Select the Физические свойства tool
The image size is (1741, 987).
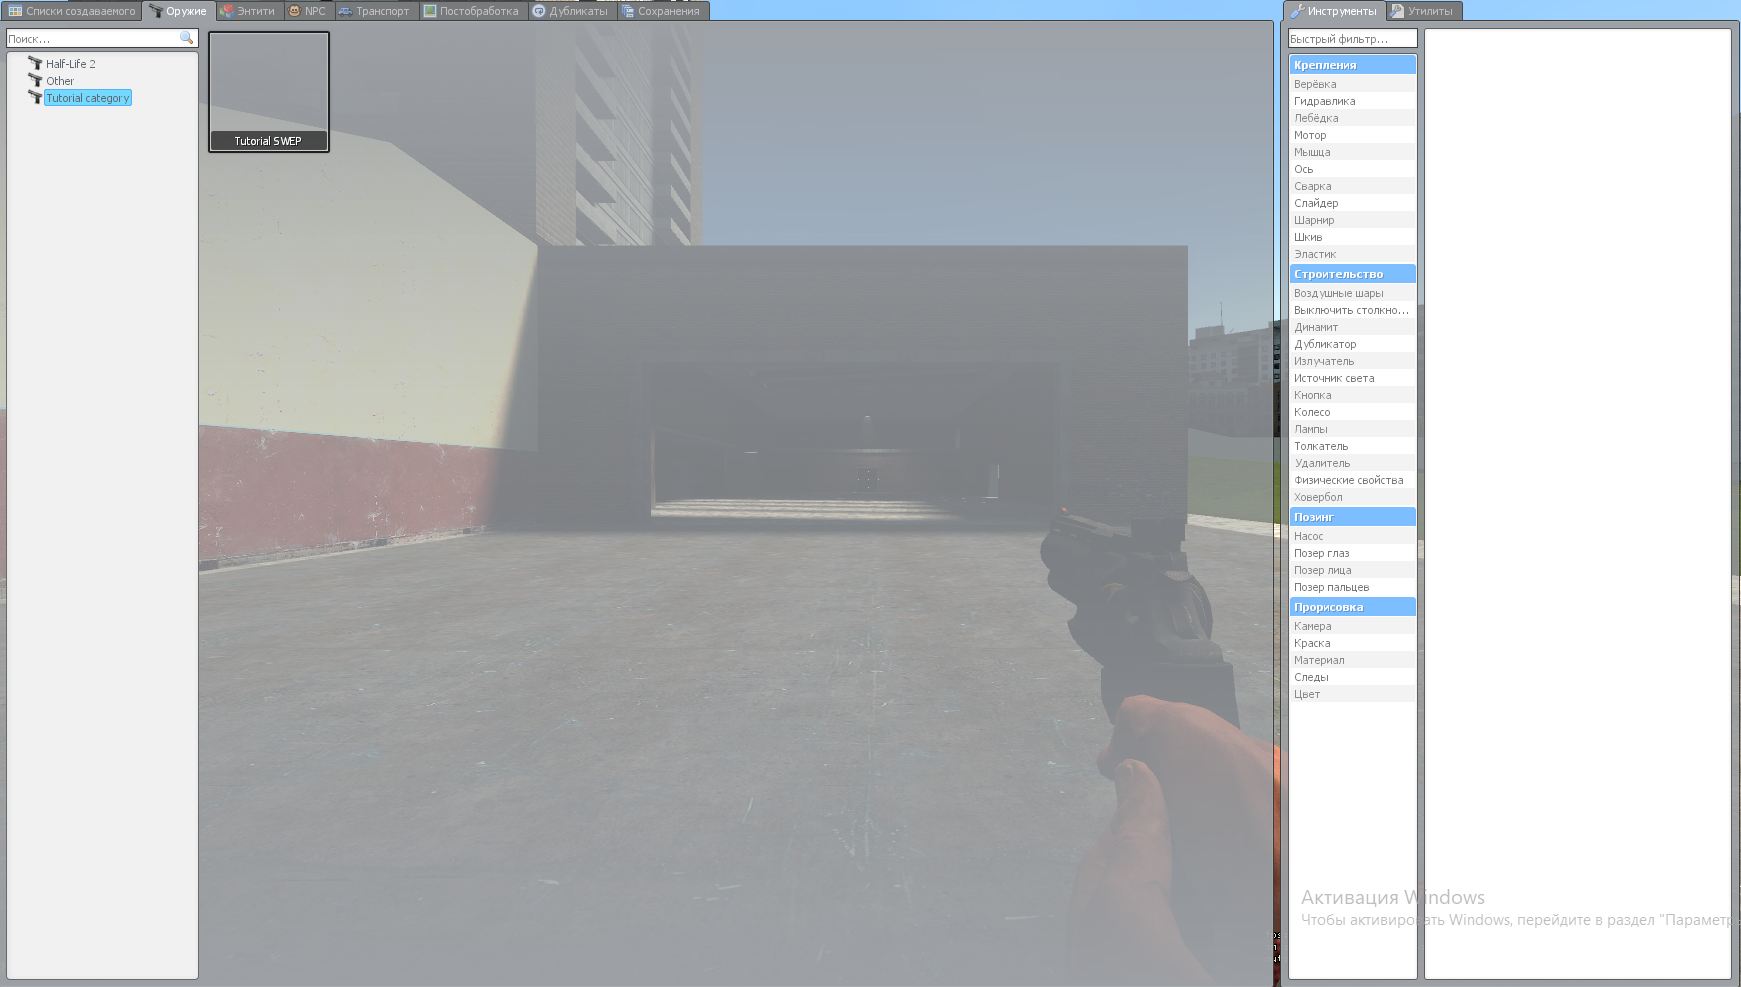(1352, 480)
